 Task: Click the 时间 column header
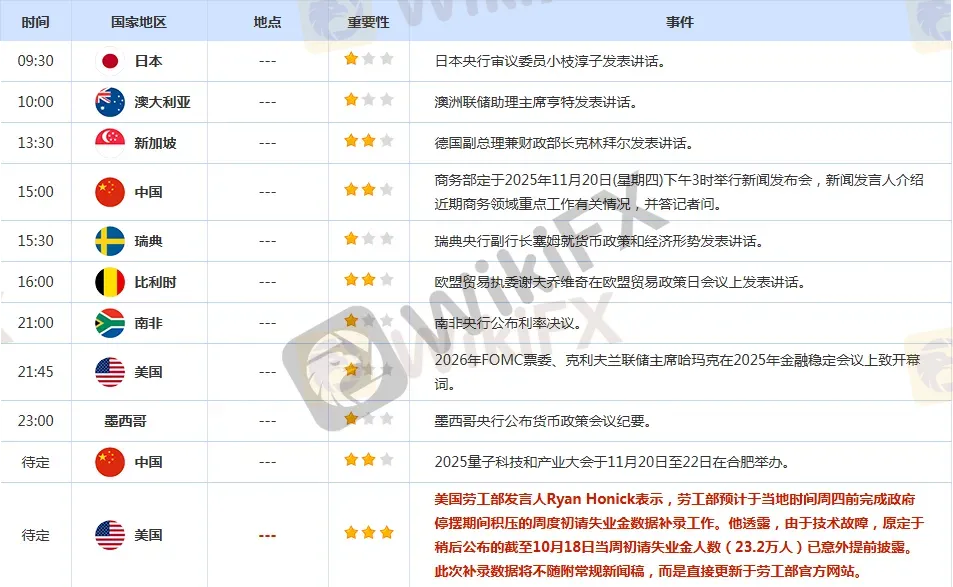[x=35, y=21]
